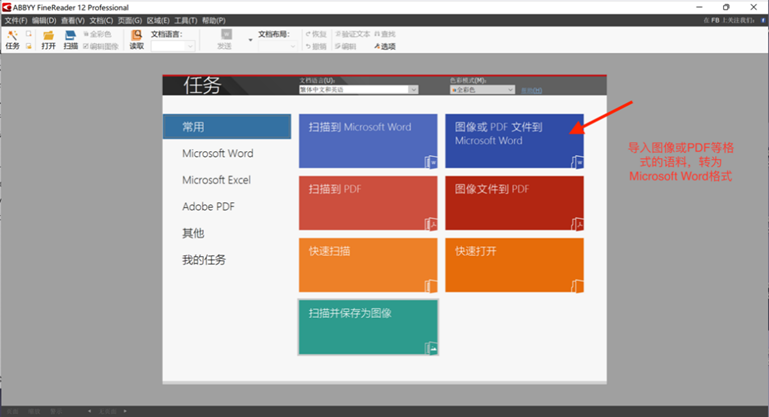Click the 恢复 (Redo) toolbar item
769x417 pixels.
click(316, 34)
